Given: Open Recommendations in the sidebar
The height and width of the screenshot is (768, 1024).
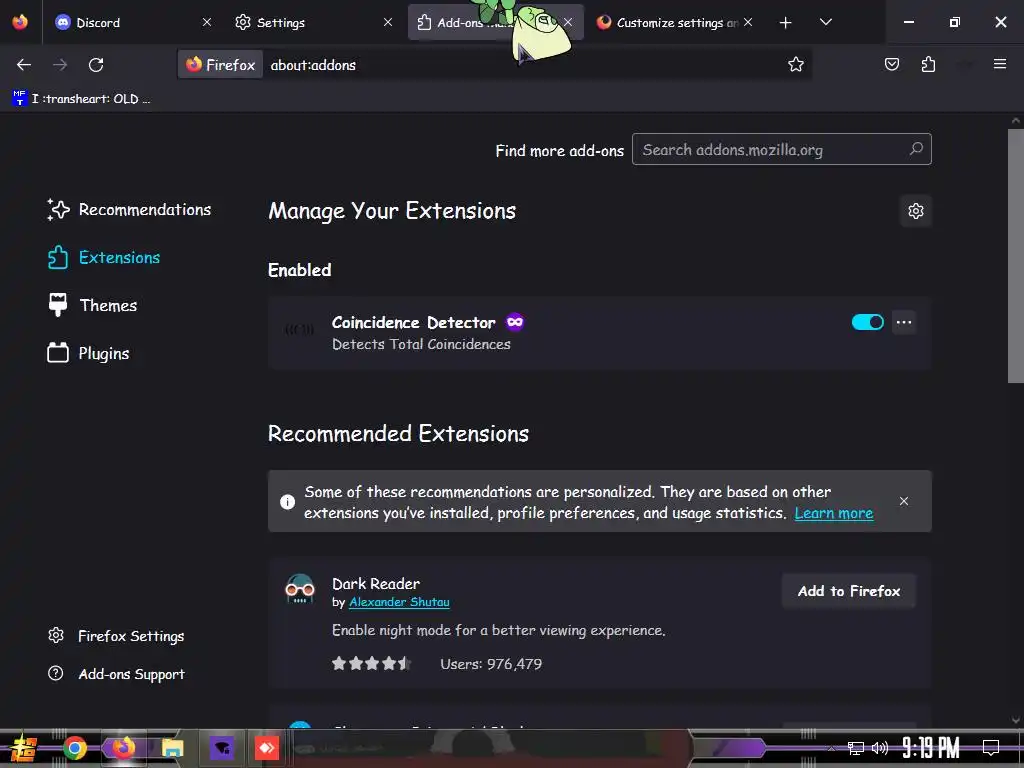Looking at the screenshot, I should pos(129,210).
